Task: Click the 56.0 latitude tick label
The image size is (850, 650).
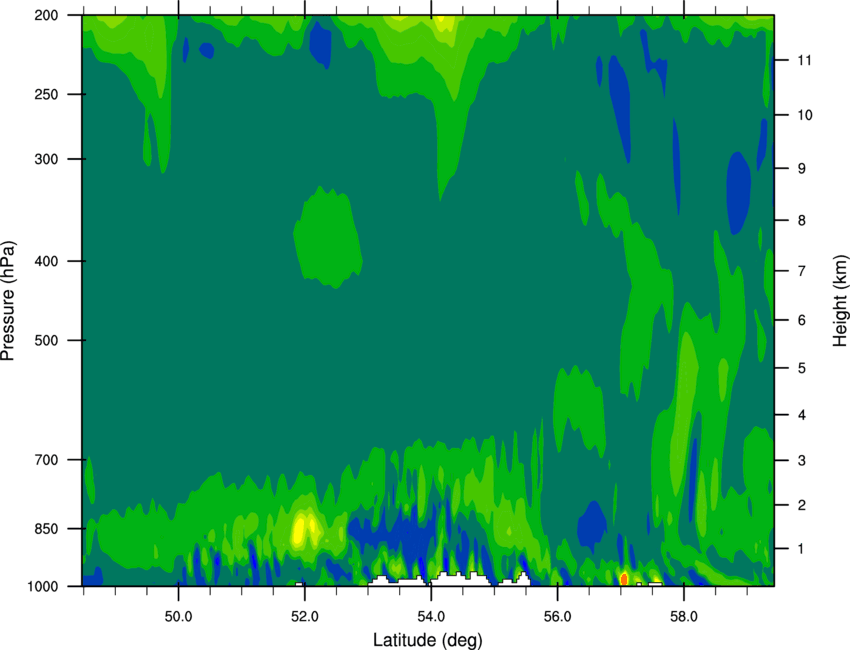Action: (x=558, y=617)
